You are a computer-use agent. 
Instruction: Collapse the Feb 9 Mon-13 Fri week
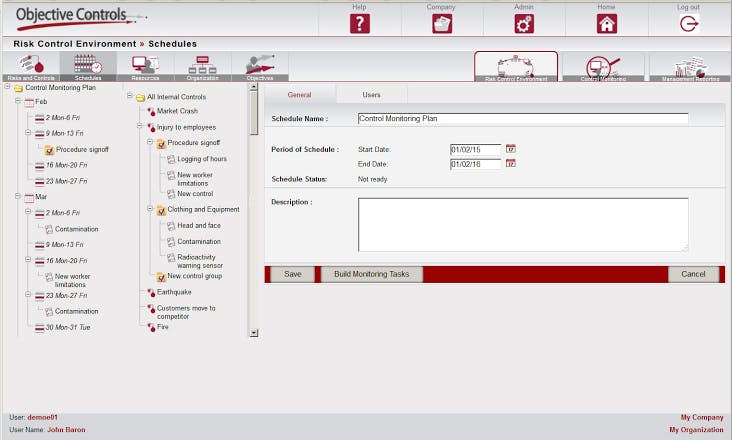pyautogui.click(x=28, y=133)
